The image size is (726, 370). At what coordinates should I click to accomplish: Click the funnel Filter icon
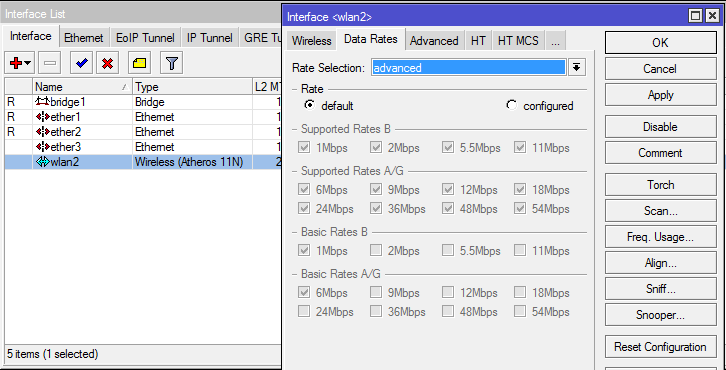(x=171, y=63)
